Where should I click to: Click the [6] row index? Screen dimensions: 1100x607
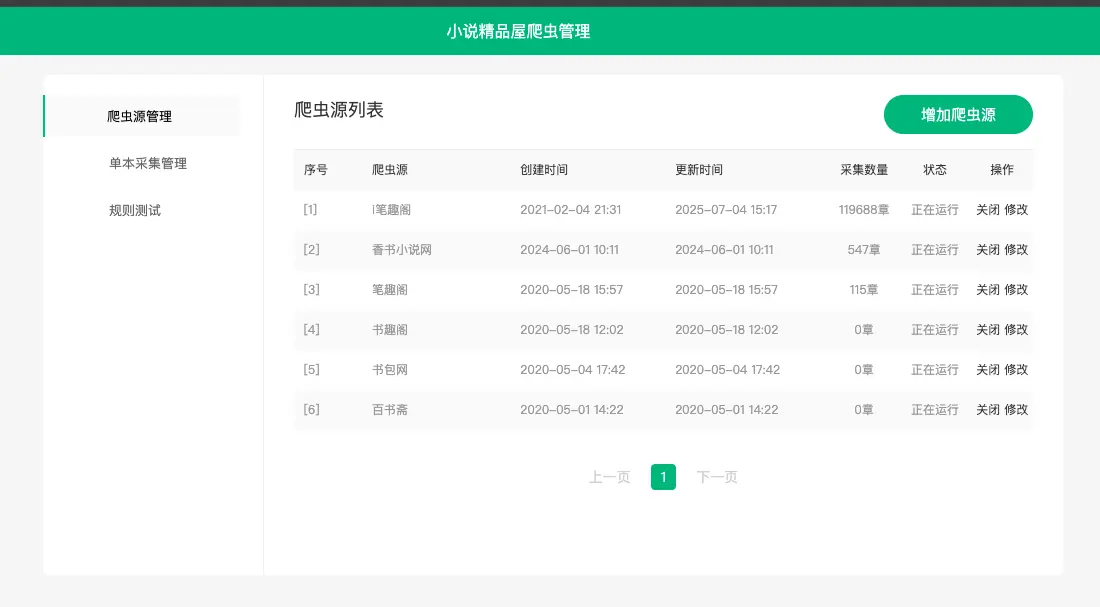pyautogui.click(x=311, y=410)
